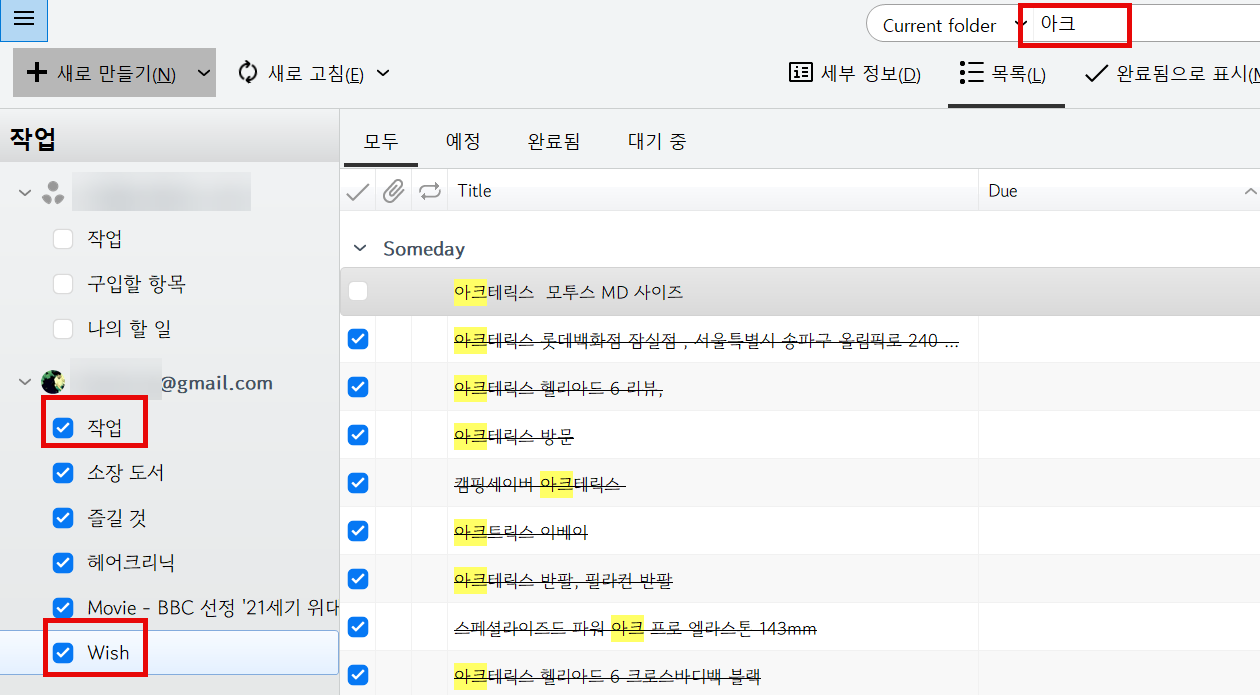This screenshot has width=1260, height=695.
Task: Uncheck the 캠핑세이버 아크테릭스 task checkbox
Action: (358, 483)
